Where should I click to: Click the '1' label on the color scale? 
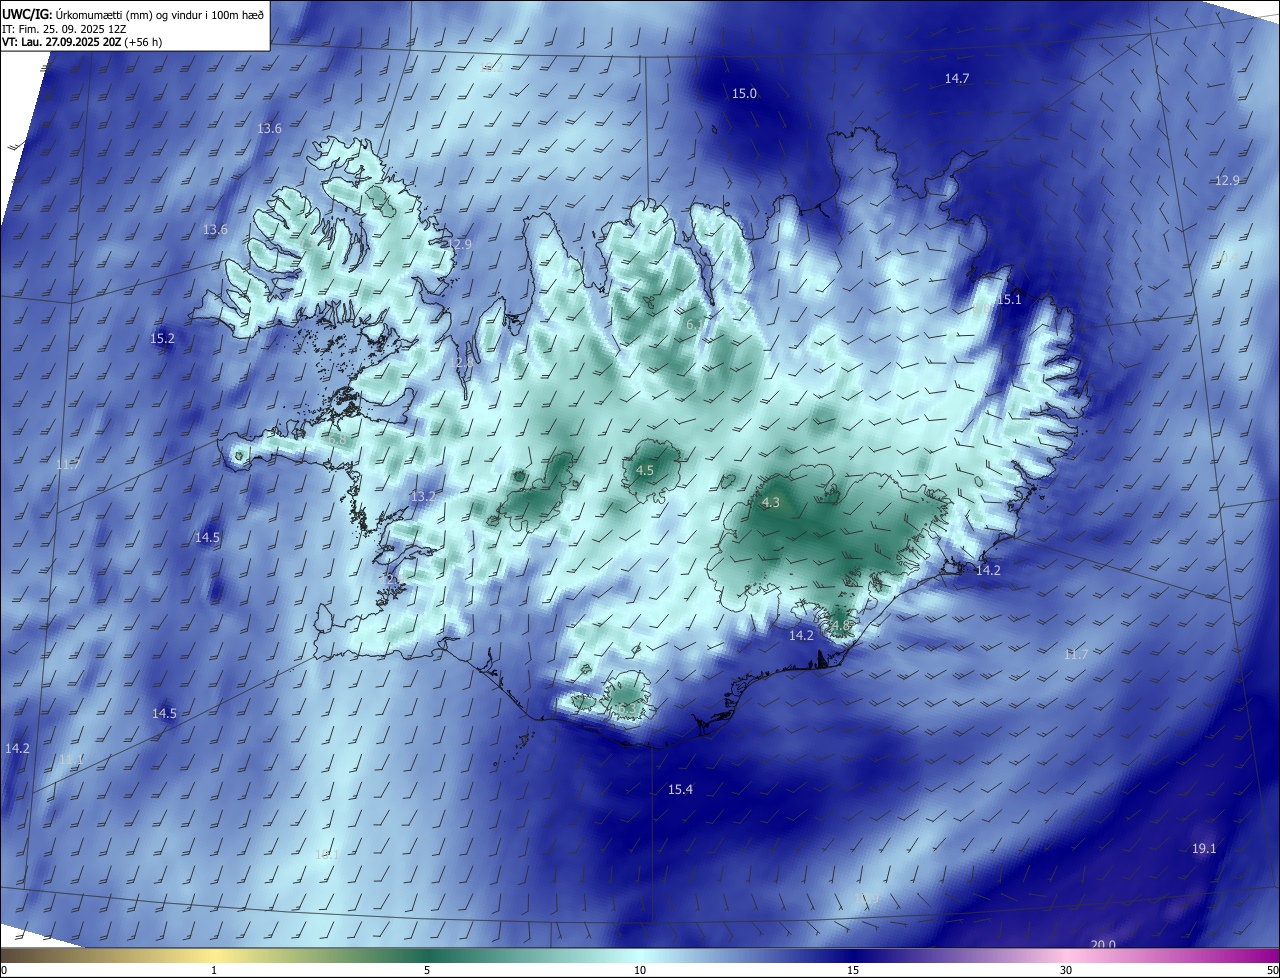(x=214, y=970)
